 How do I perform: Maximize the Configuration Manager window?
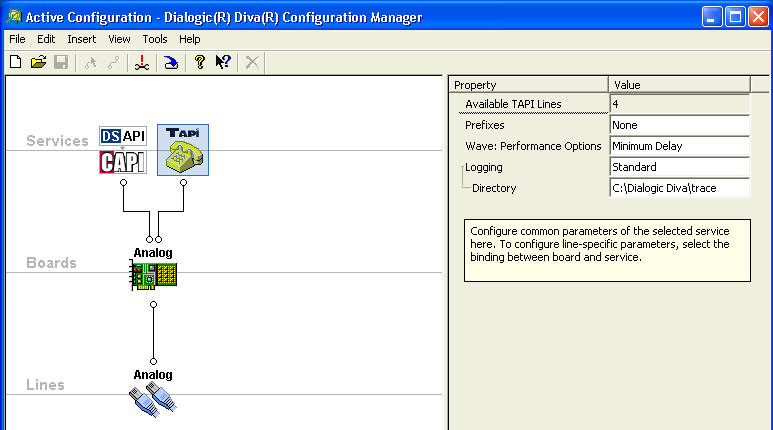(735, 17)
